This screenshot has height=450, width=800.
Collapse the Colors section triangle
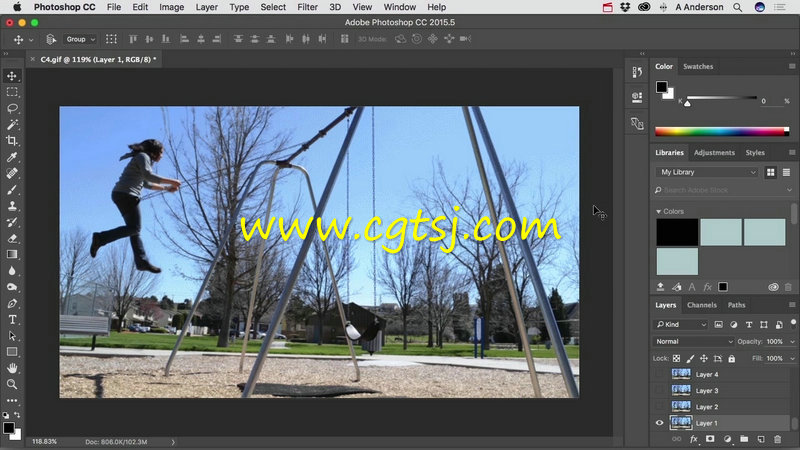coord(658,211)
